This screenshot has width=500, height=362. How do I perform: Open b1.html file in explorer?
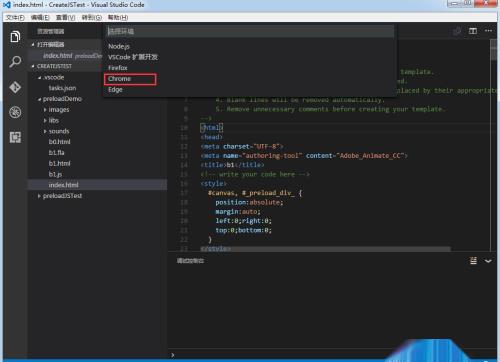click(x=60, y=163)
